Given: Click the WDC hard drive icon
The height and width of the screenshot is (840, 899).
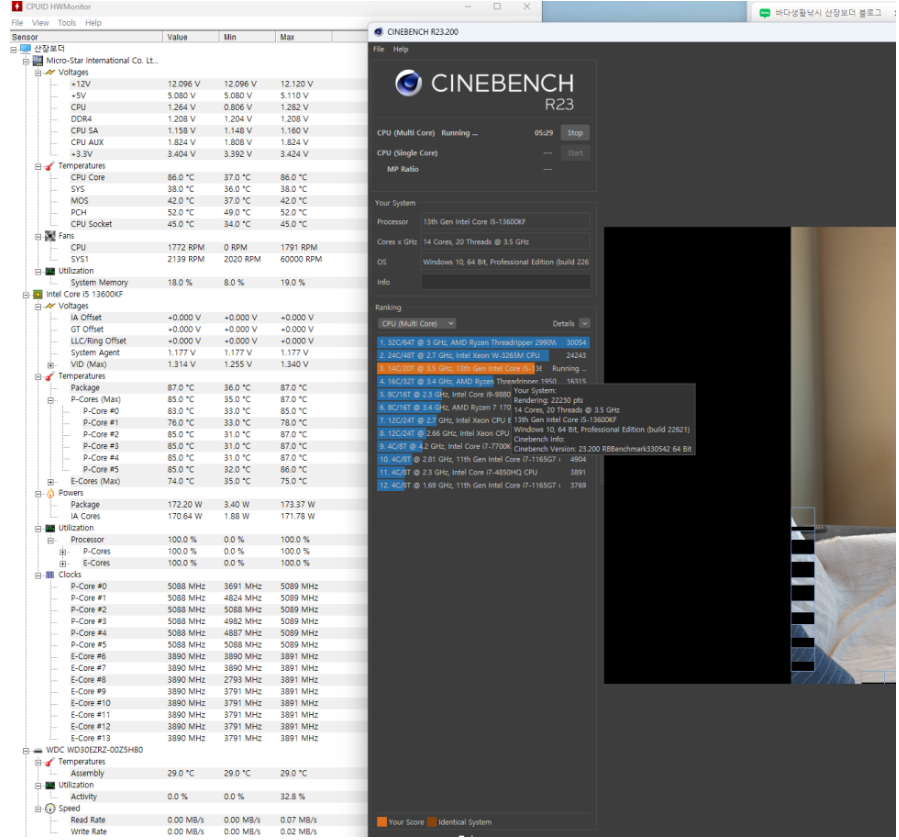Looking at the screenshot, I should [x=38, y=751].
